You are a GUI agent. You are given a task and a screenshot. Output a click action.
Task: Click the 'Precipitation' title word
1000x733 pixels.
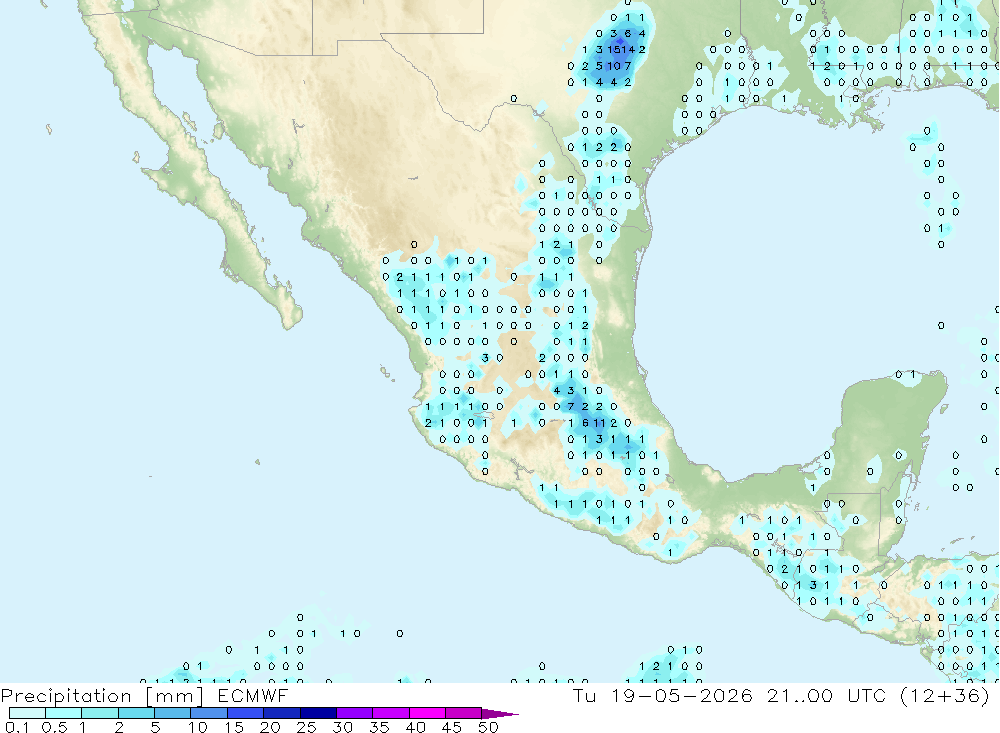[66, 696]
